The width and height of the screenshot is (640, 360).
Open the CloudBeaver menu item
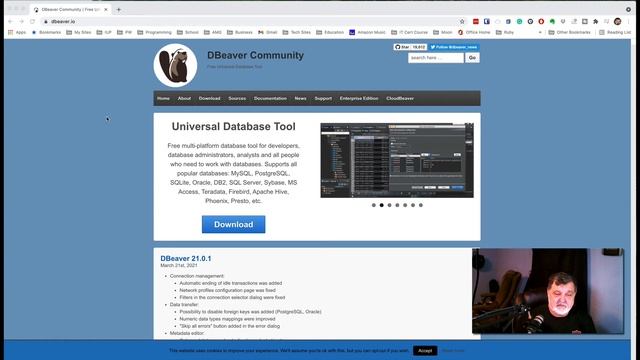click(x=400, y=98)
